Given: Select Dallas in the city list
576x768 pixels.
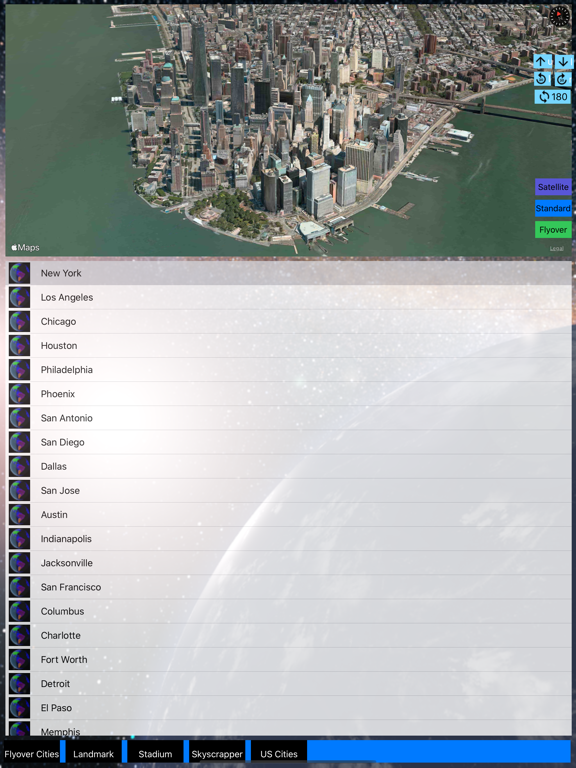Looking at the screenshot, I should coord(289,466).
